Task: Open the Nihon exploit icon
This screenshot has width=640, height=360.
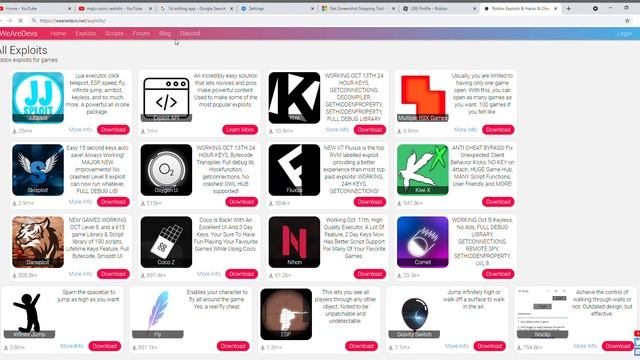Action: (x=294, y=242)
